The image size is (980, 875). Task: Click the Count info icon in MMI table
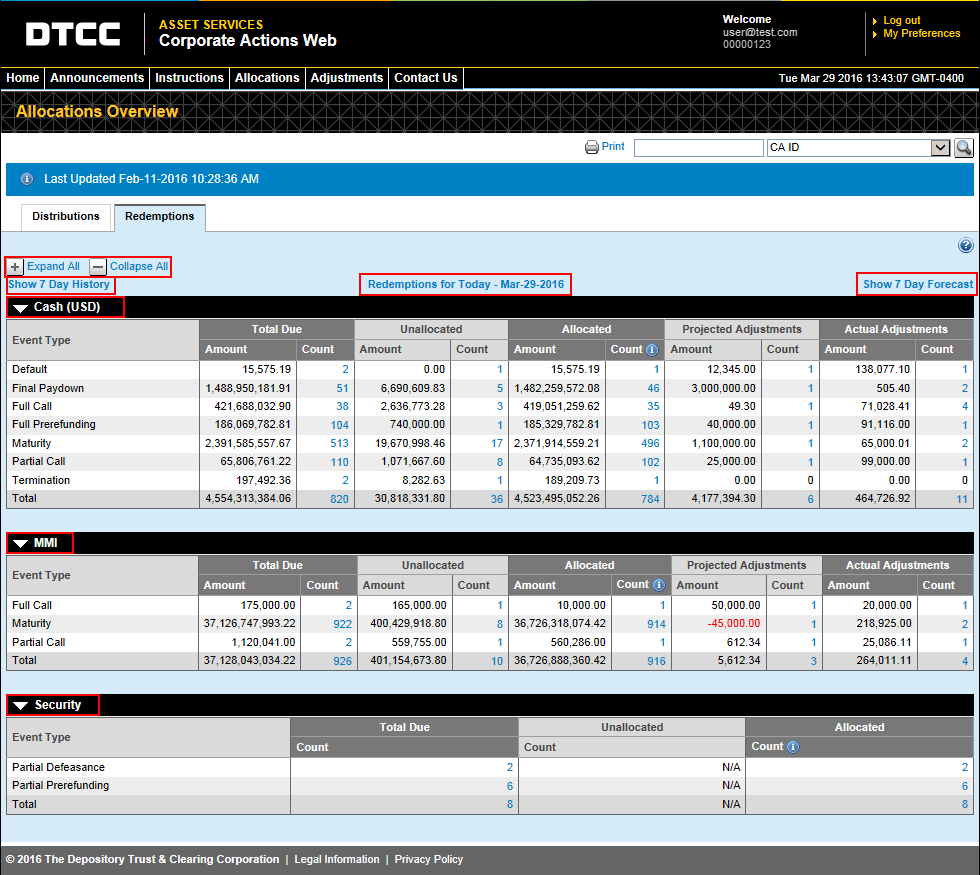(658, 585)
